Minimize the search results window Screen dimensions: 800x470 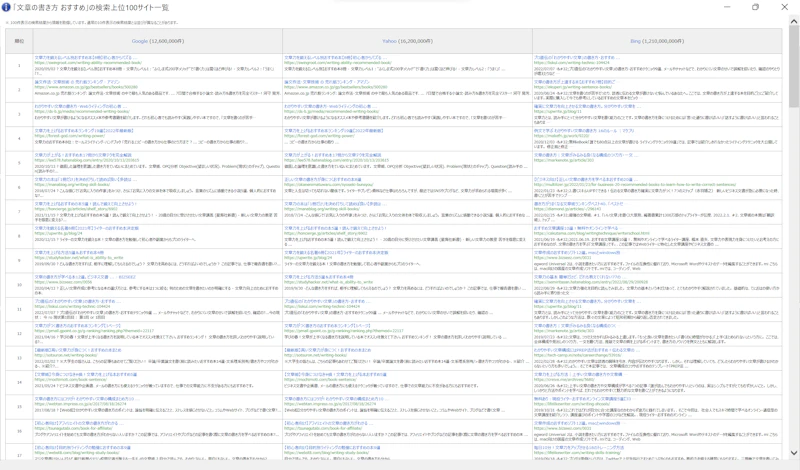(727, 7)
